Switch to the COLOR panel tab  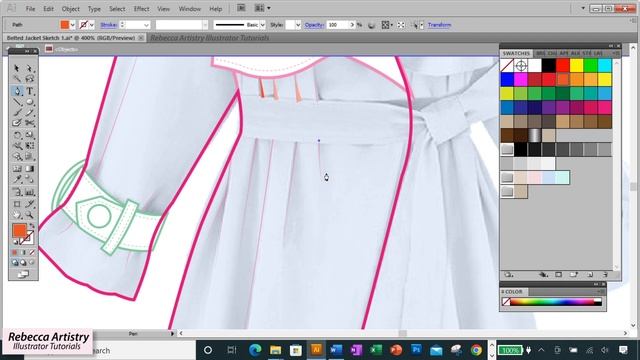513,291
